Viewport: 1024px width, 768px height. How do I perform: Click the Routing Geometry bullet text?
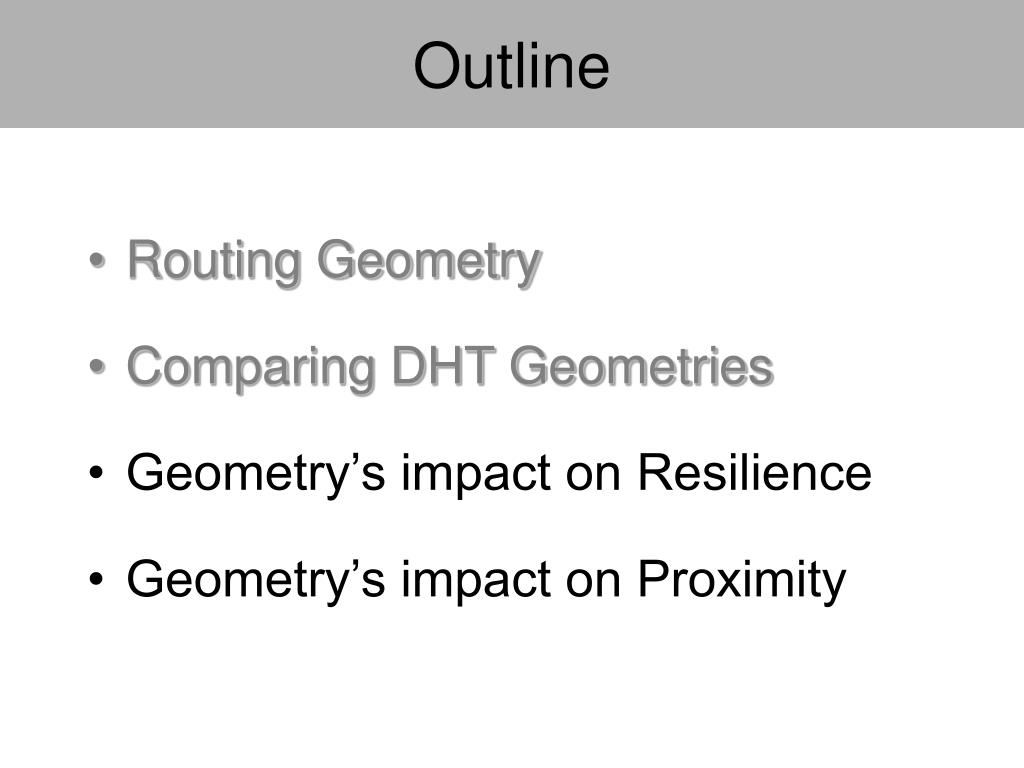coord(334,262)
